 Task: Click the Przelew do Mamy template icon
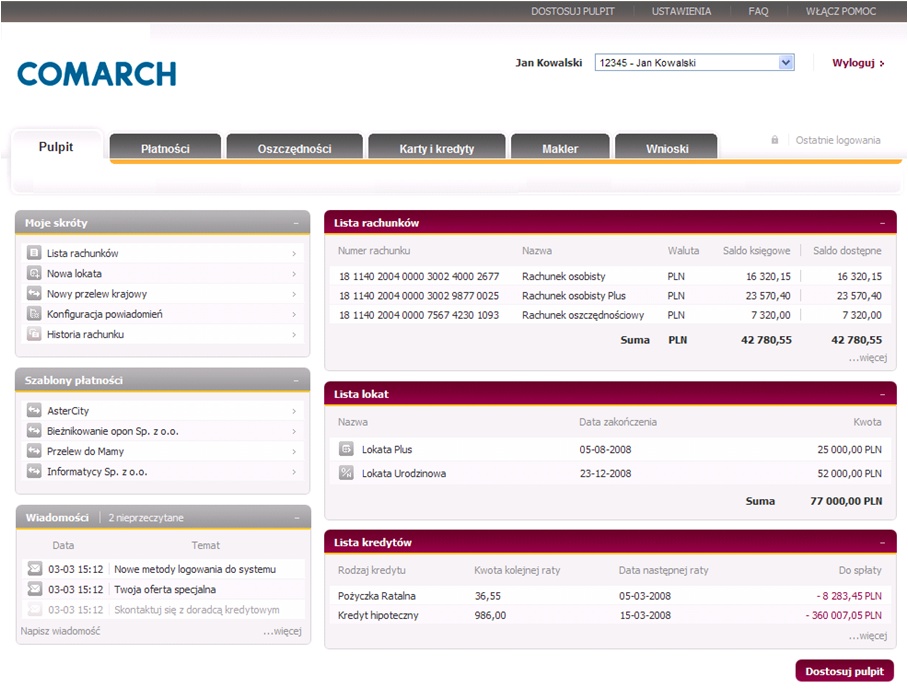coord(34,451)
